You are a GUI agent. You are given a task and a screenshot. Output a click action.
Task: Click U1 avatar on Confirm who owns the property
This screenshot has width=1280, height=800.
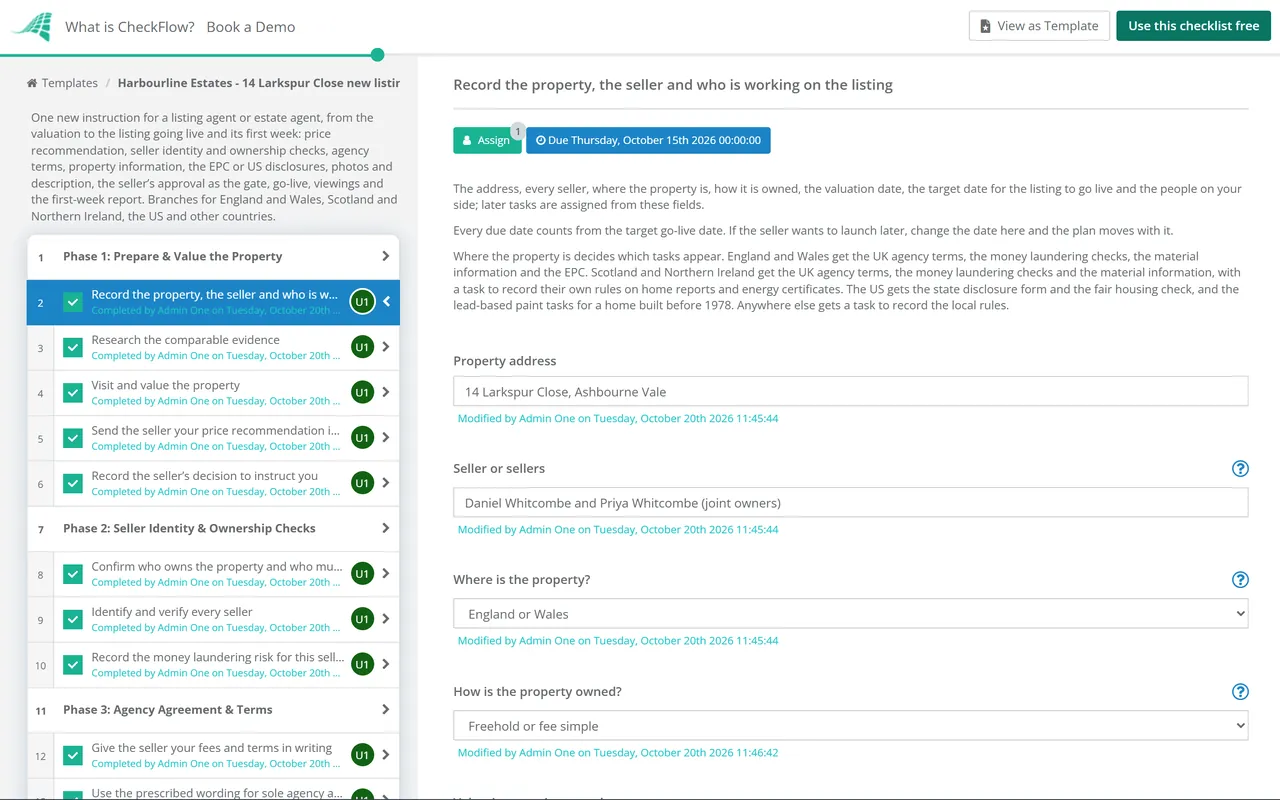point(362,574)
